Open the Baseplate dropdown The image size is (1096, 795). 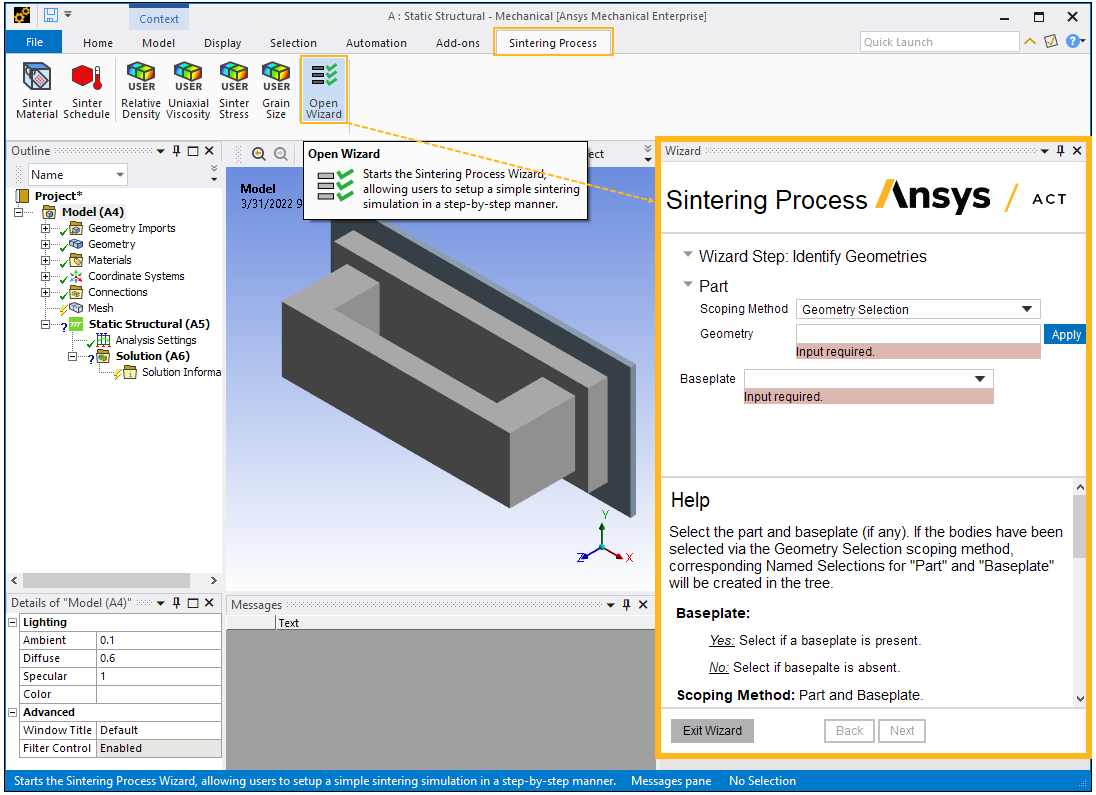868,379
